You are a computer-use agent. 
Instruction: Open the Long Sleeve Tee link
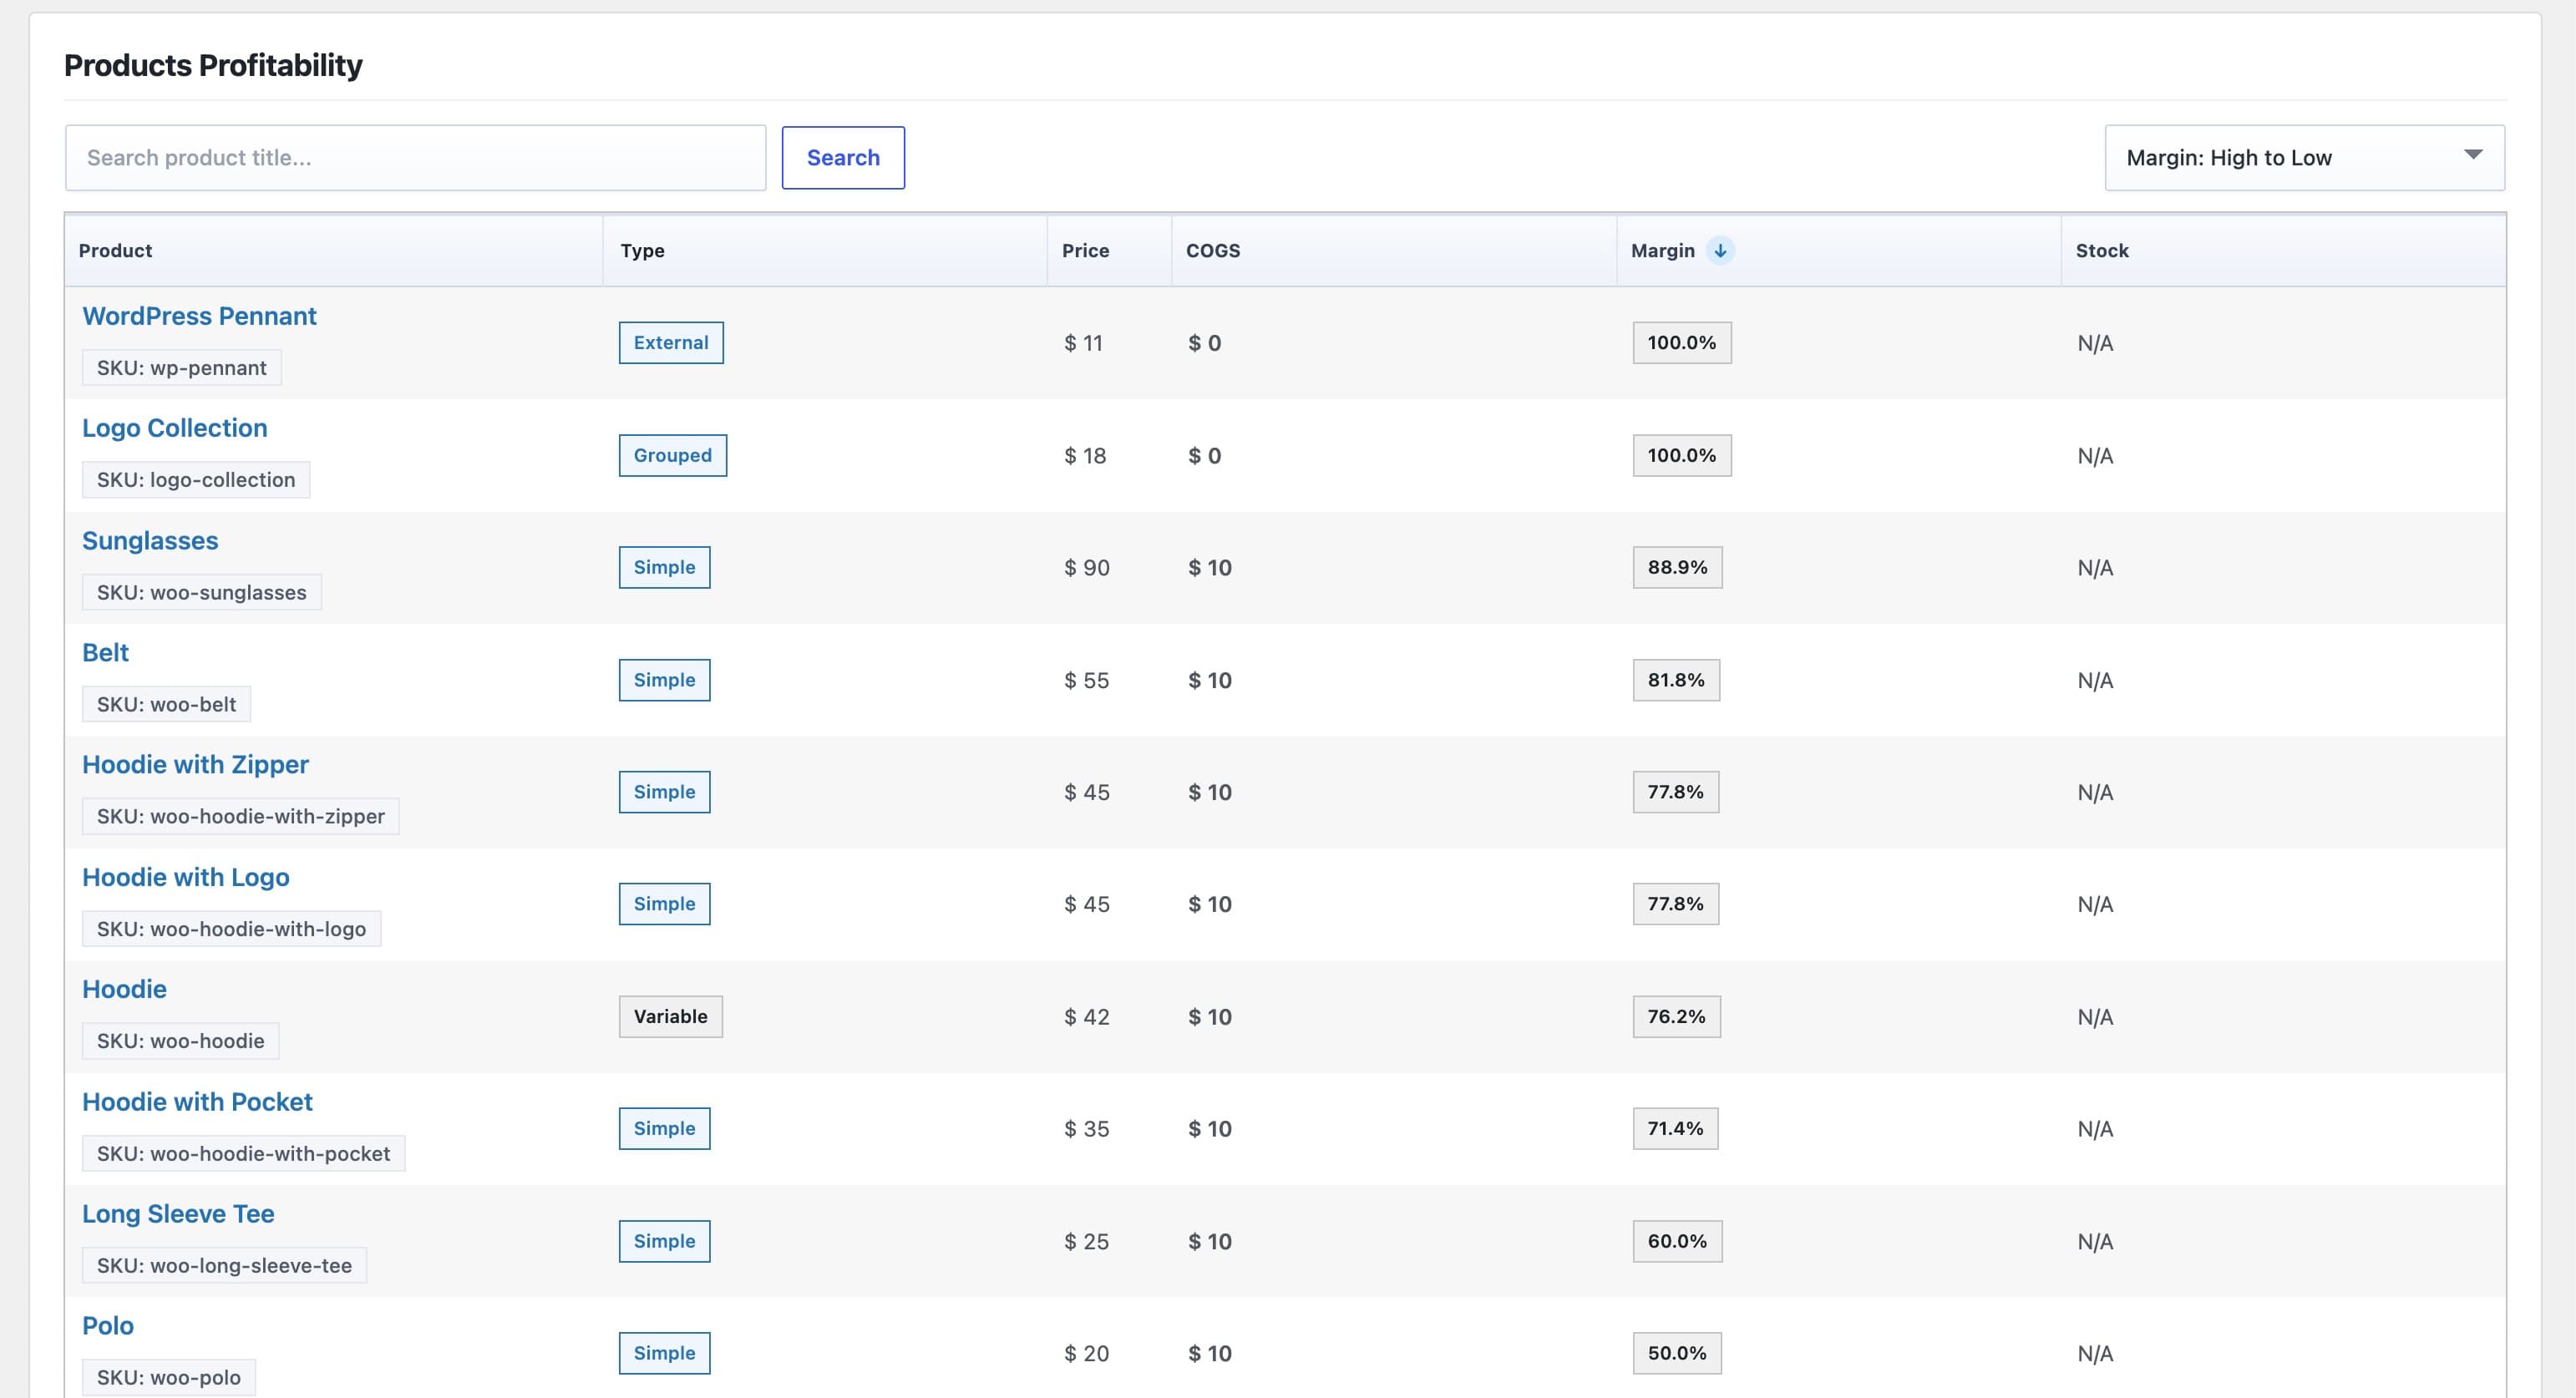(x=178, y=1214)
